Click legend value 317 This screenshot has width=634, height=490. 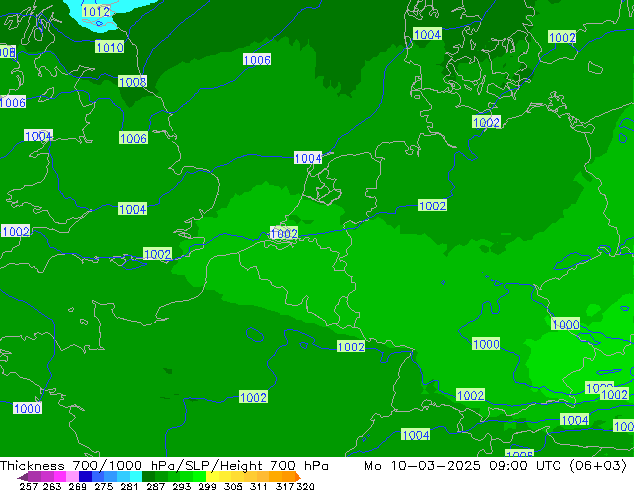(x=285, y=486)
